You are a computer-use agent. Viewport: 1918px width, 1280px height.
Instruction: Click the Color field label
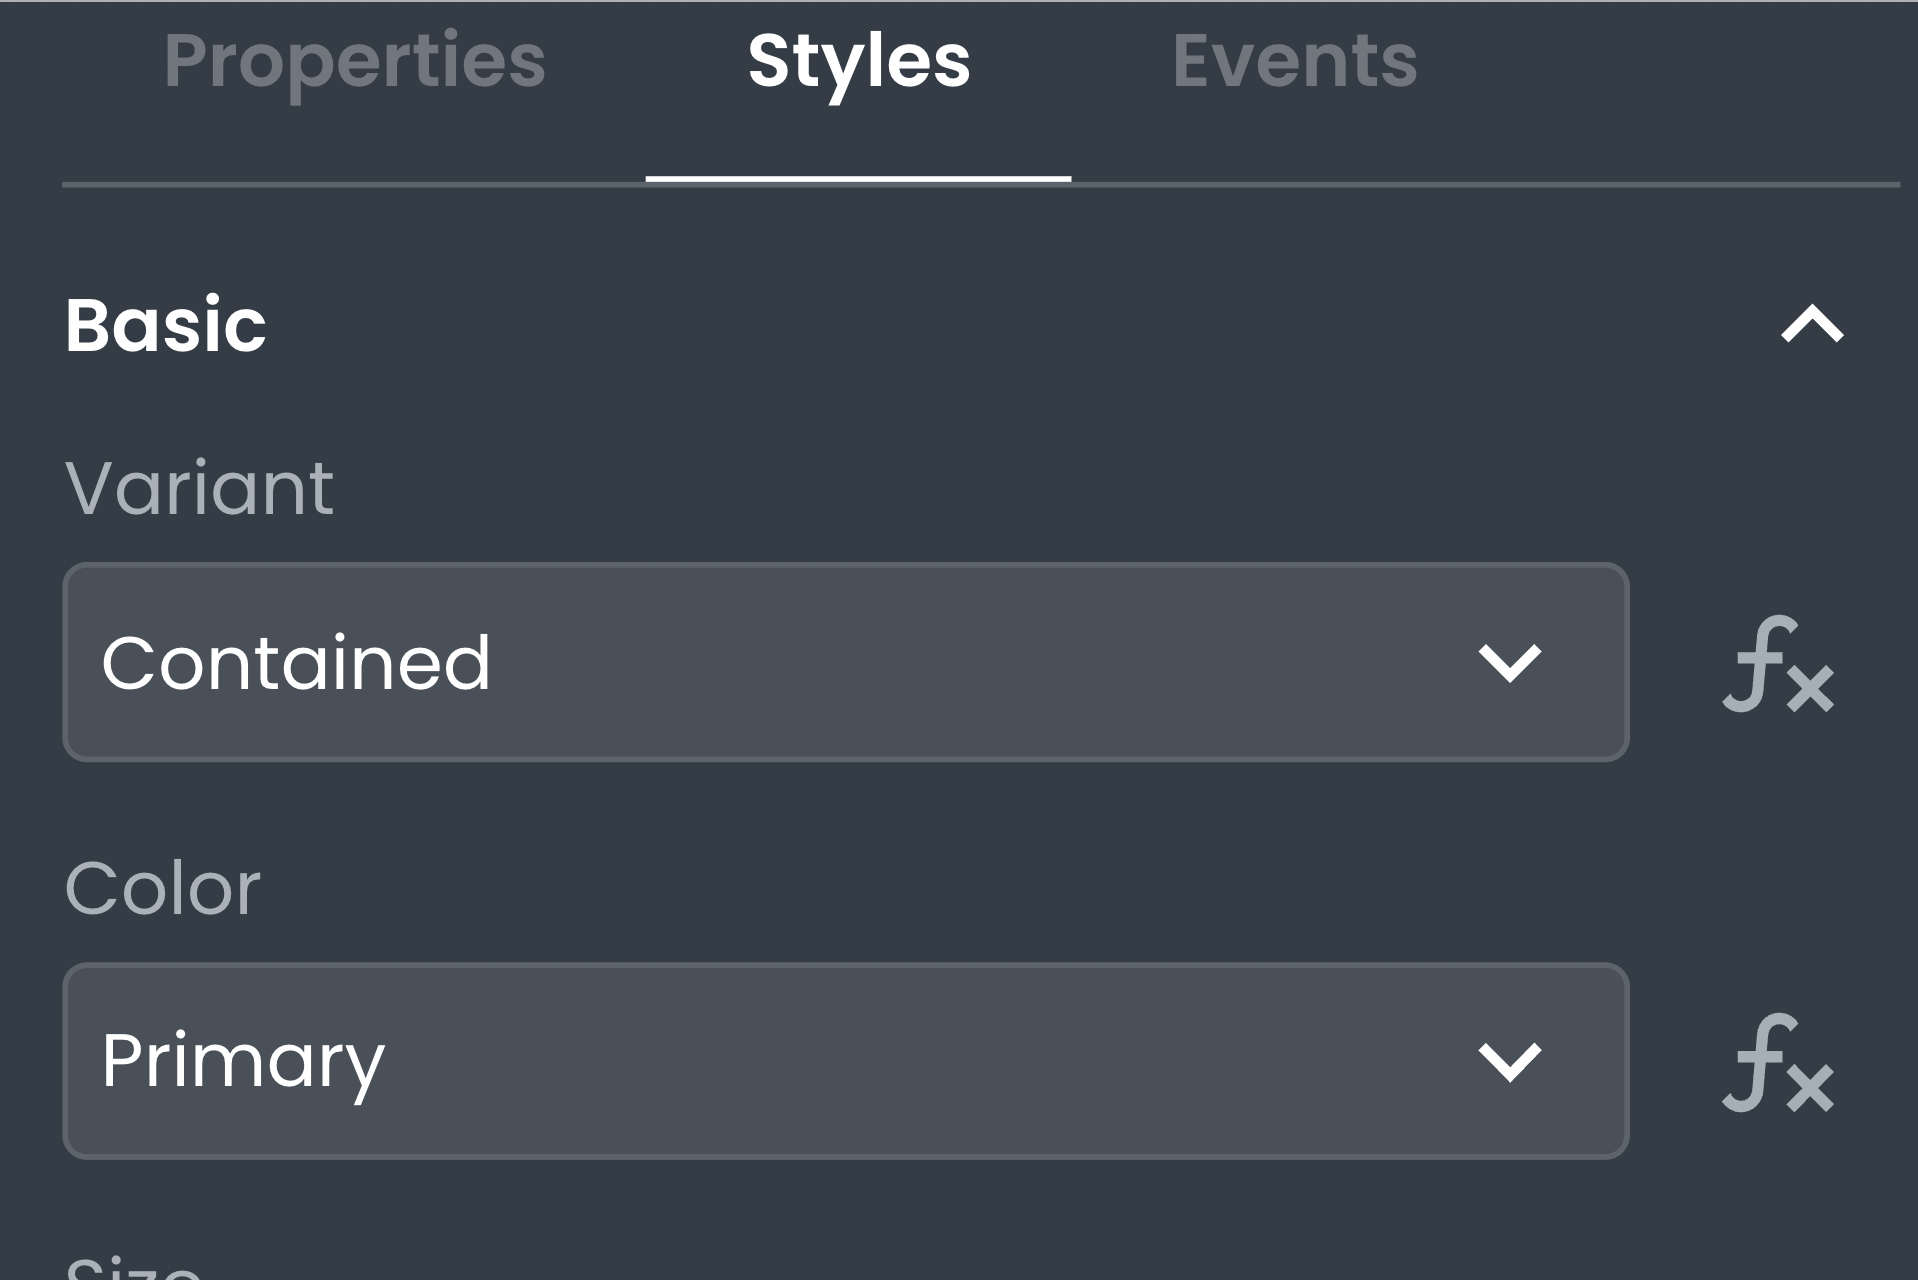(x=163, y=888)
